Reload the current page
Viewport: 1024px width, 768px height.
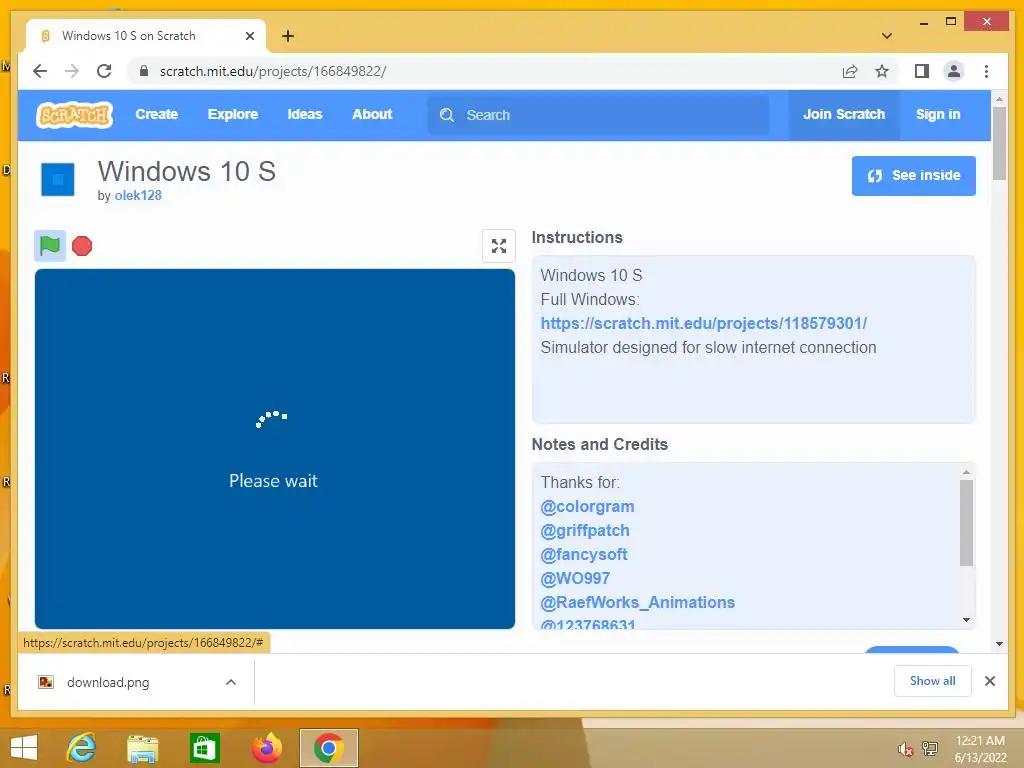pyautogui.click(x=104, y=71)
